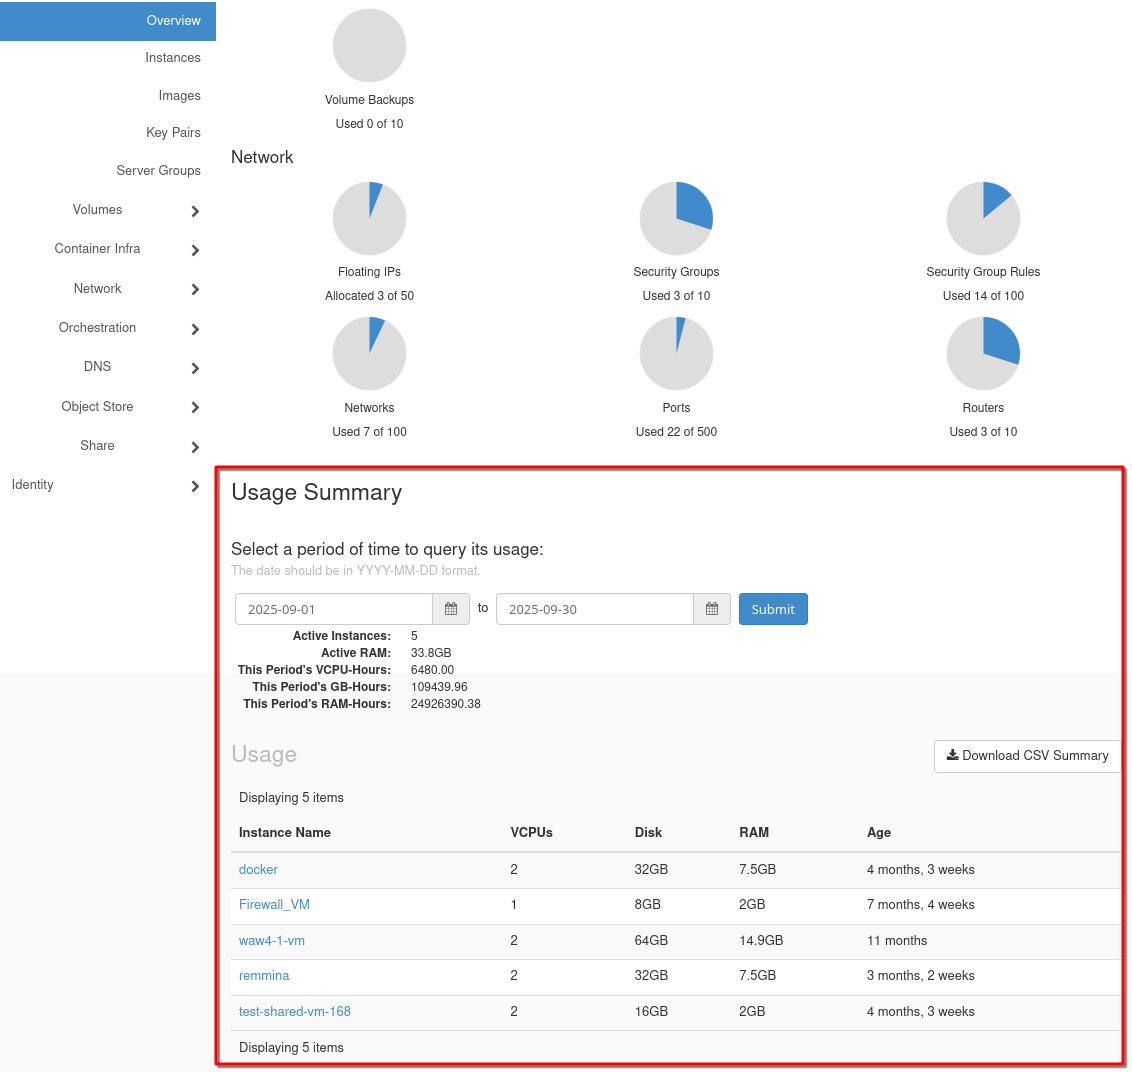Click the Security Groups pie chart

pos(676,218)
